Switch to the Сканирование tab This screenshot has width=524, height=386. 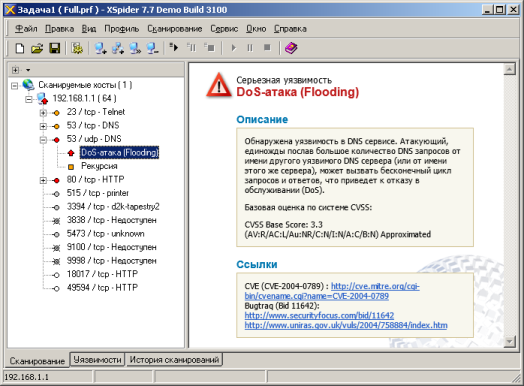tap(37, 361)
